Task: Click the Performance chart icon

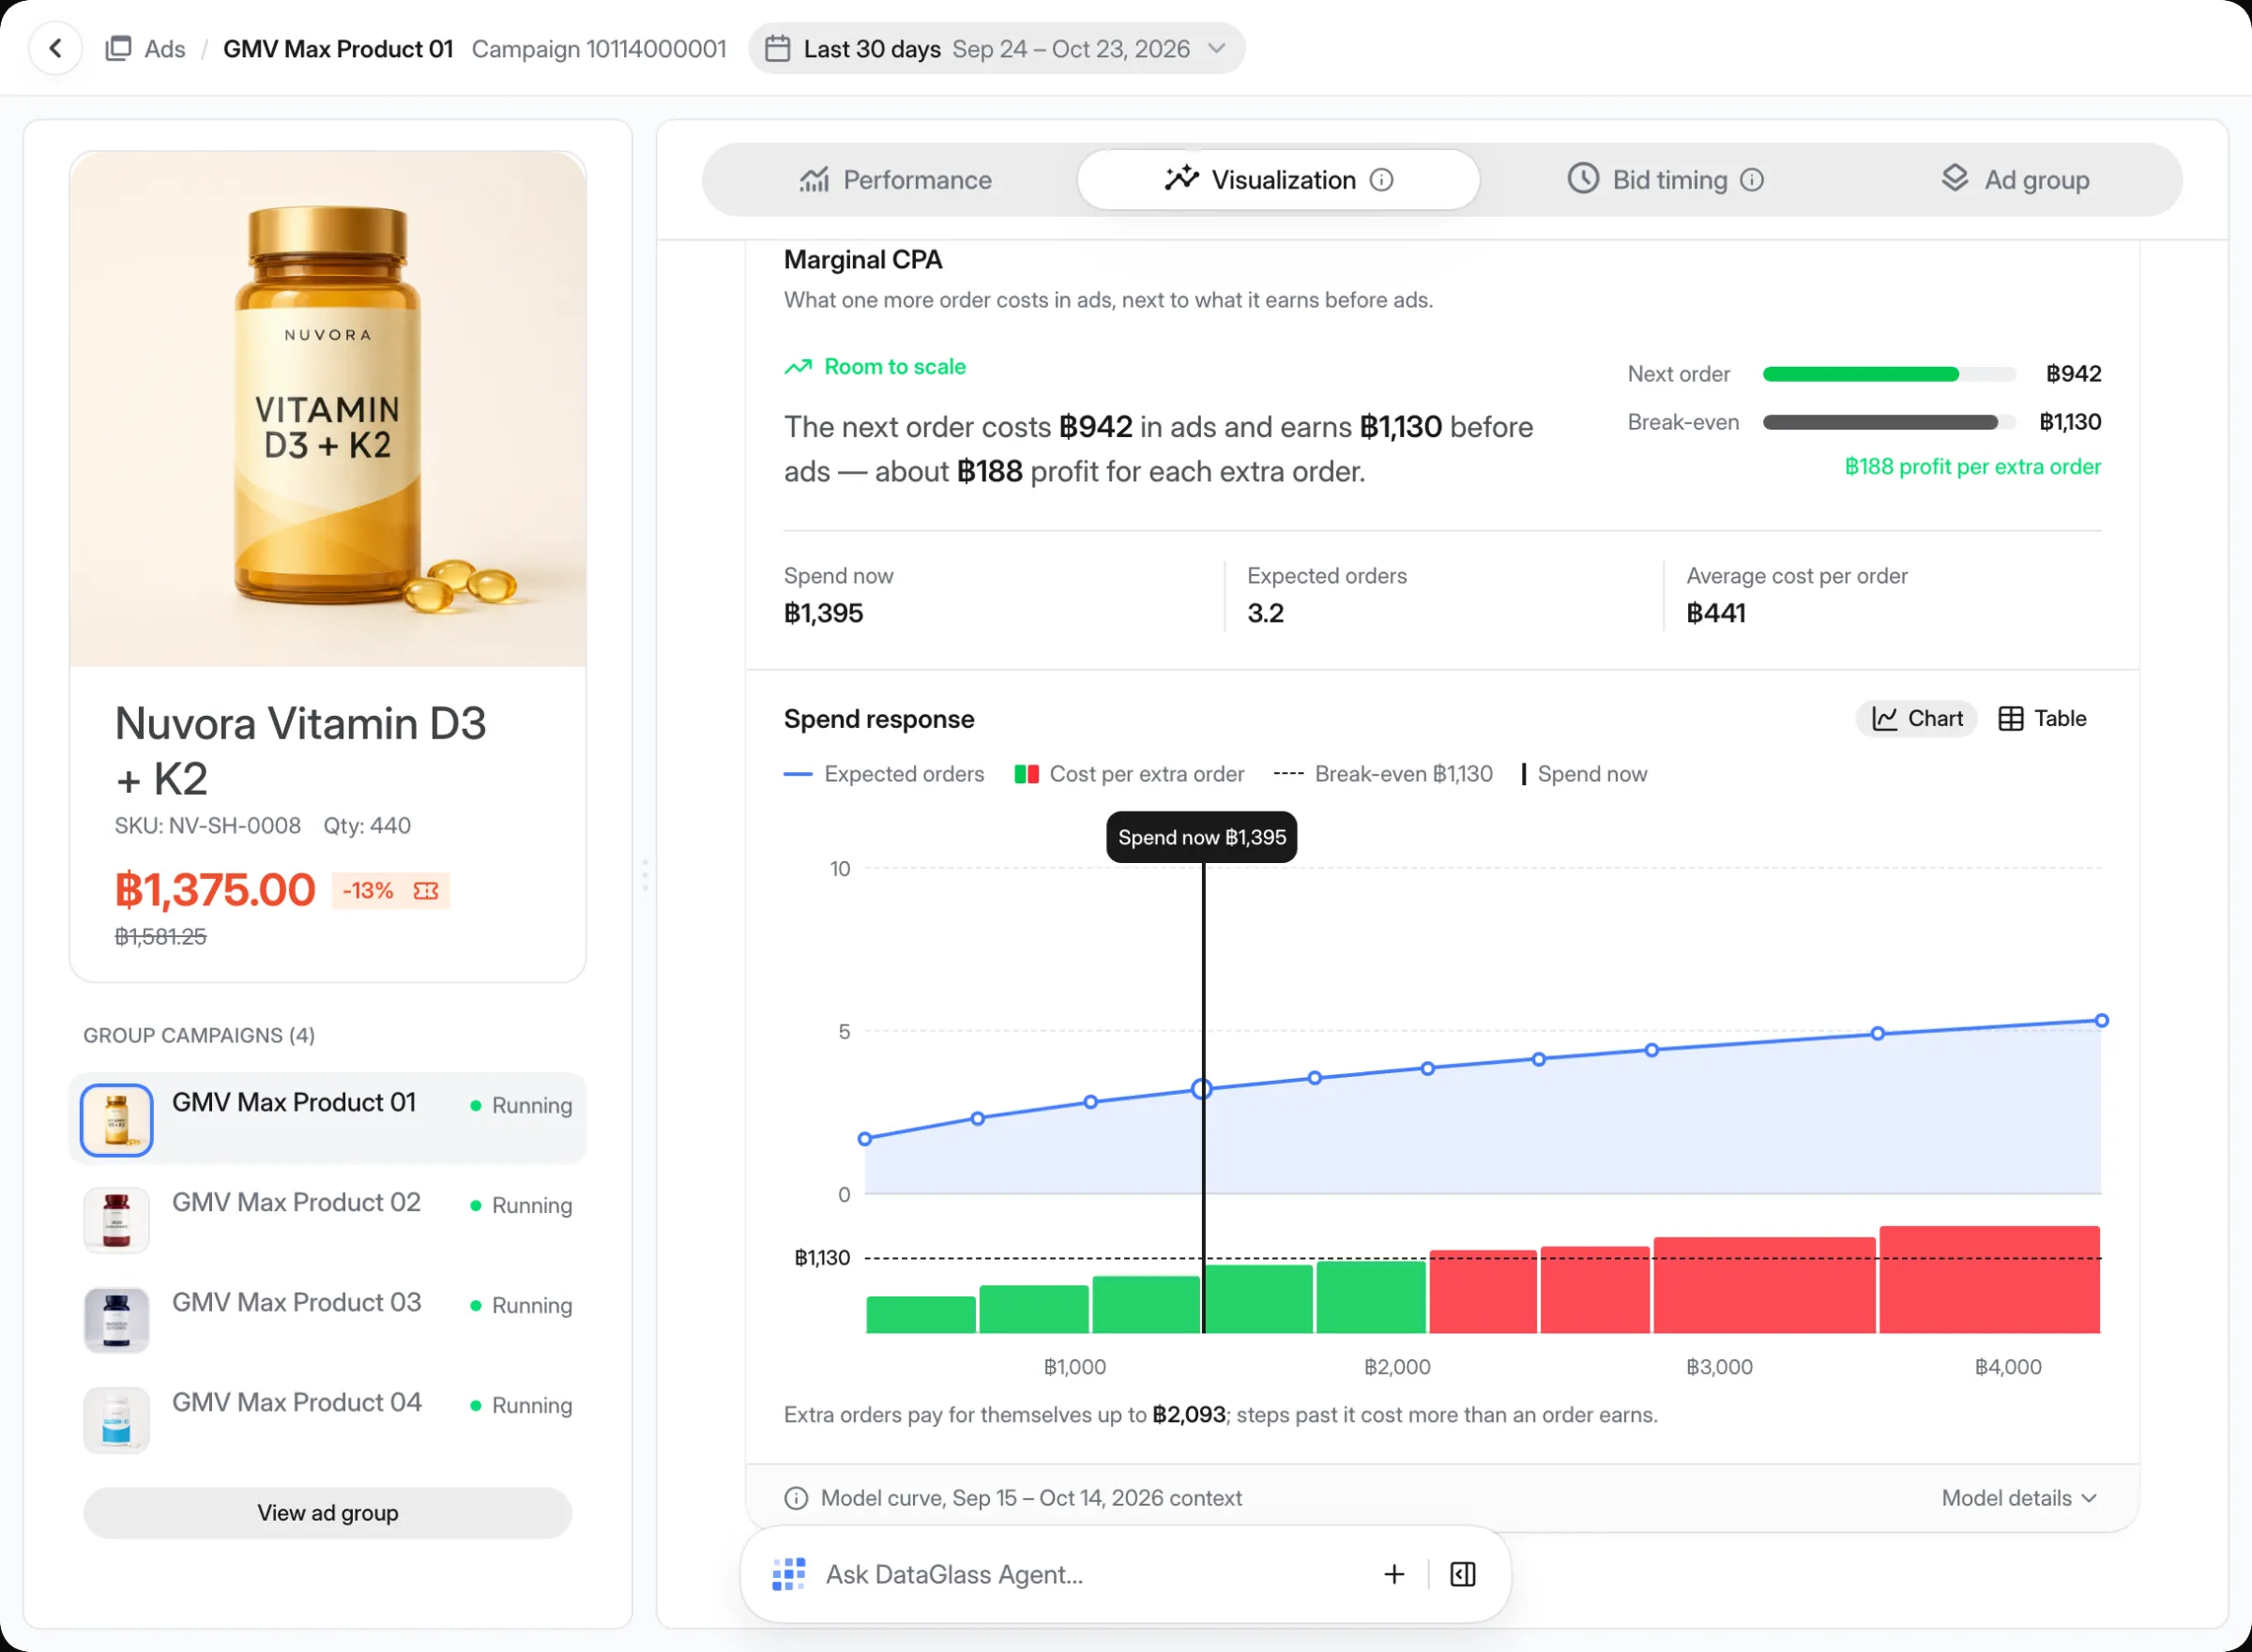Action: point(814,179)
